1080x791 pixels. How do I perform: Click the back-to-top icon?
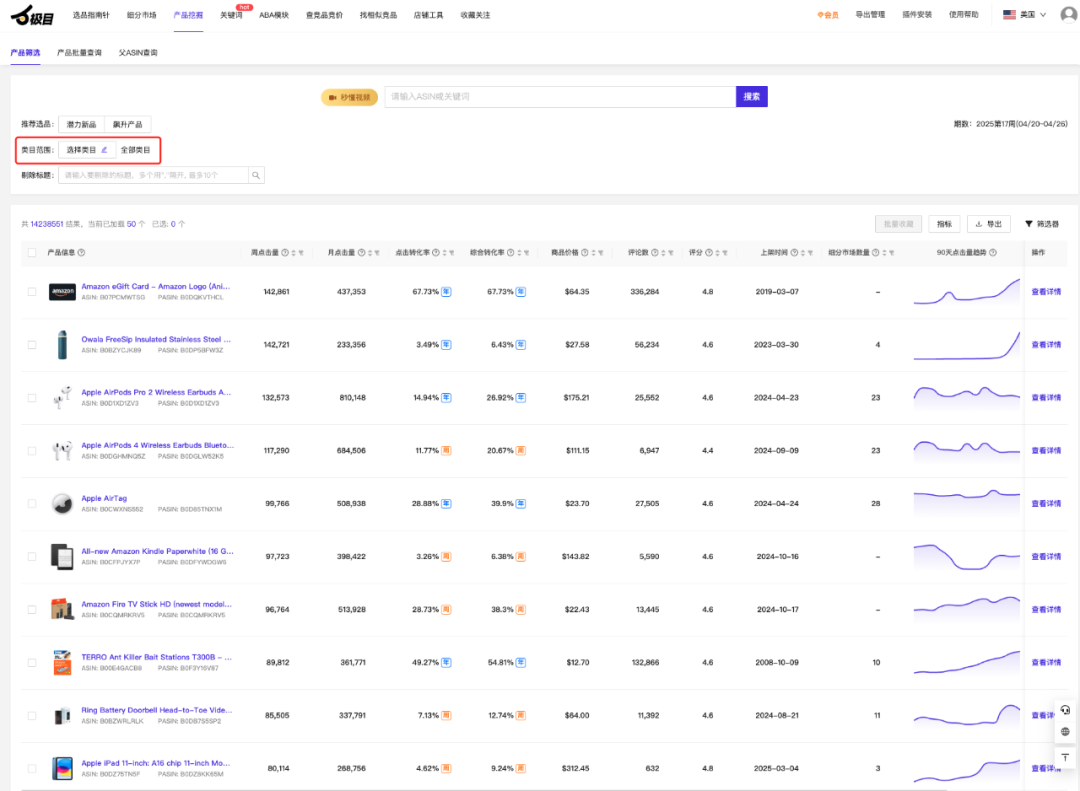click(x=1066, y=757)
